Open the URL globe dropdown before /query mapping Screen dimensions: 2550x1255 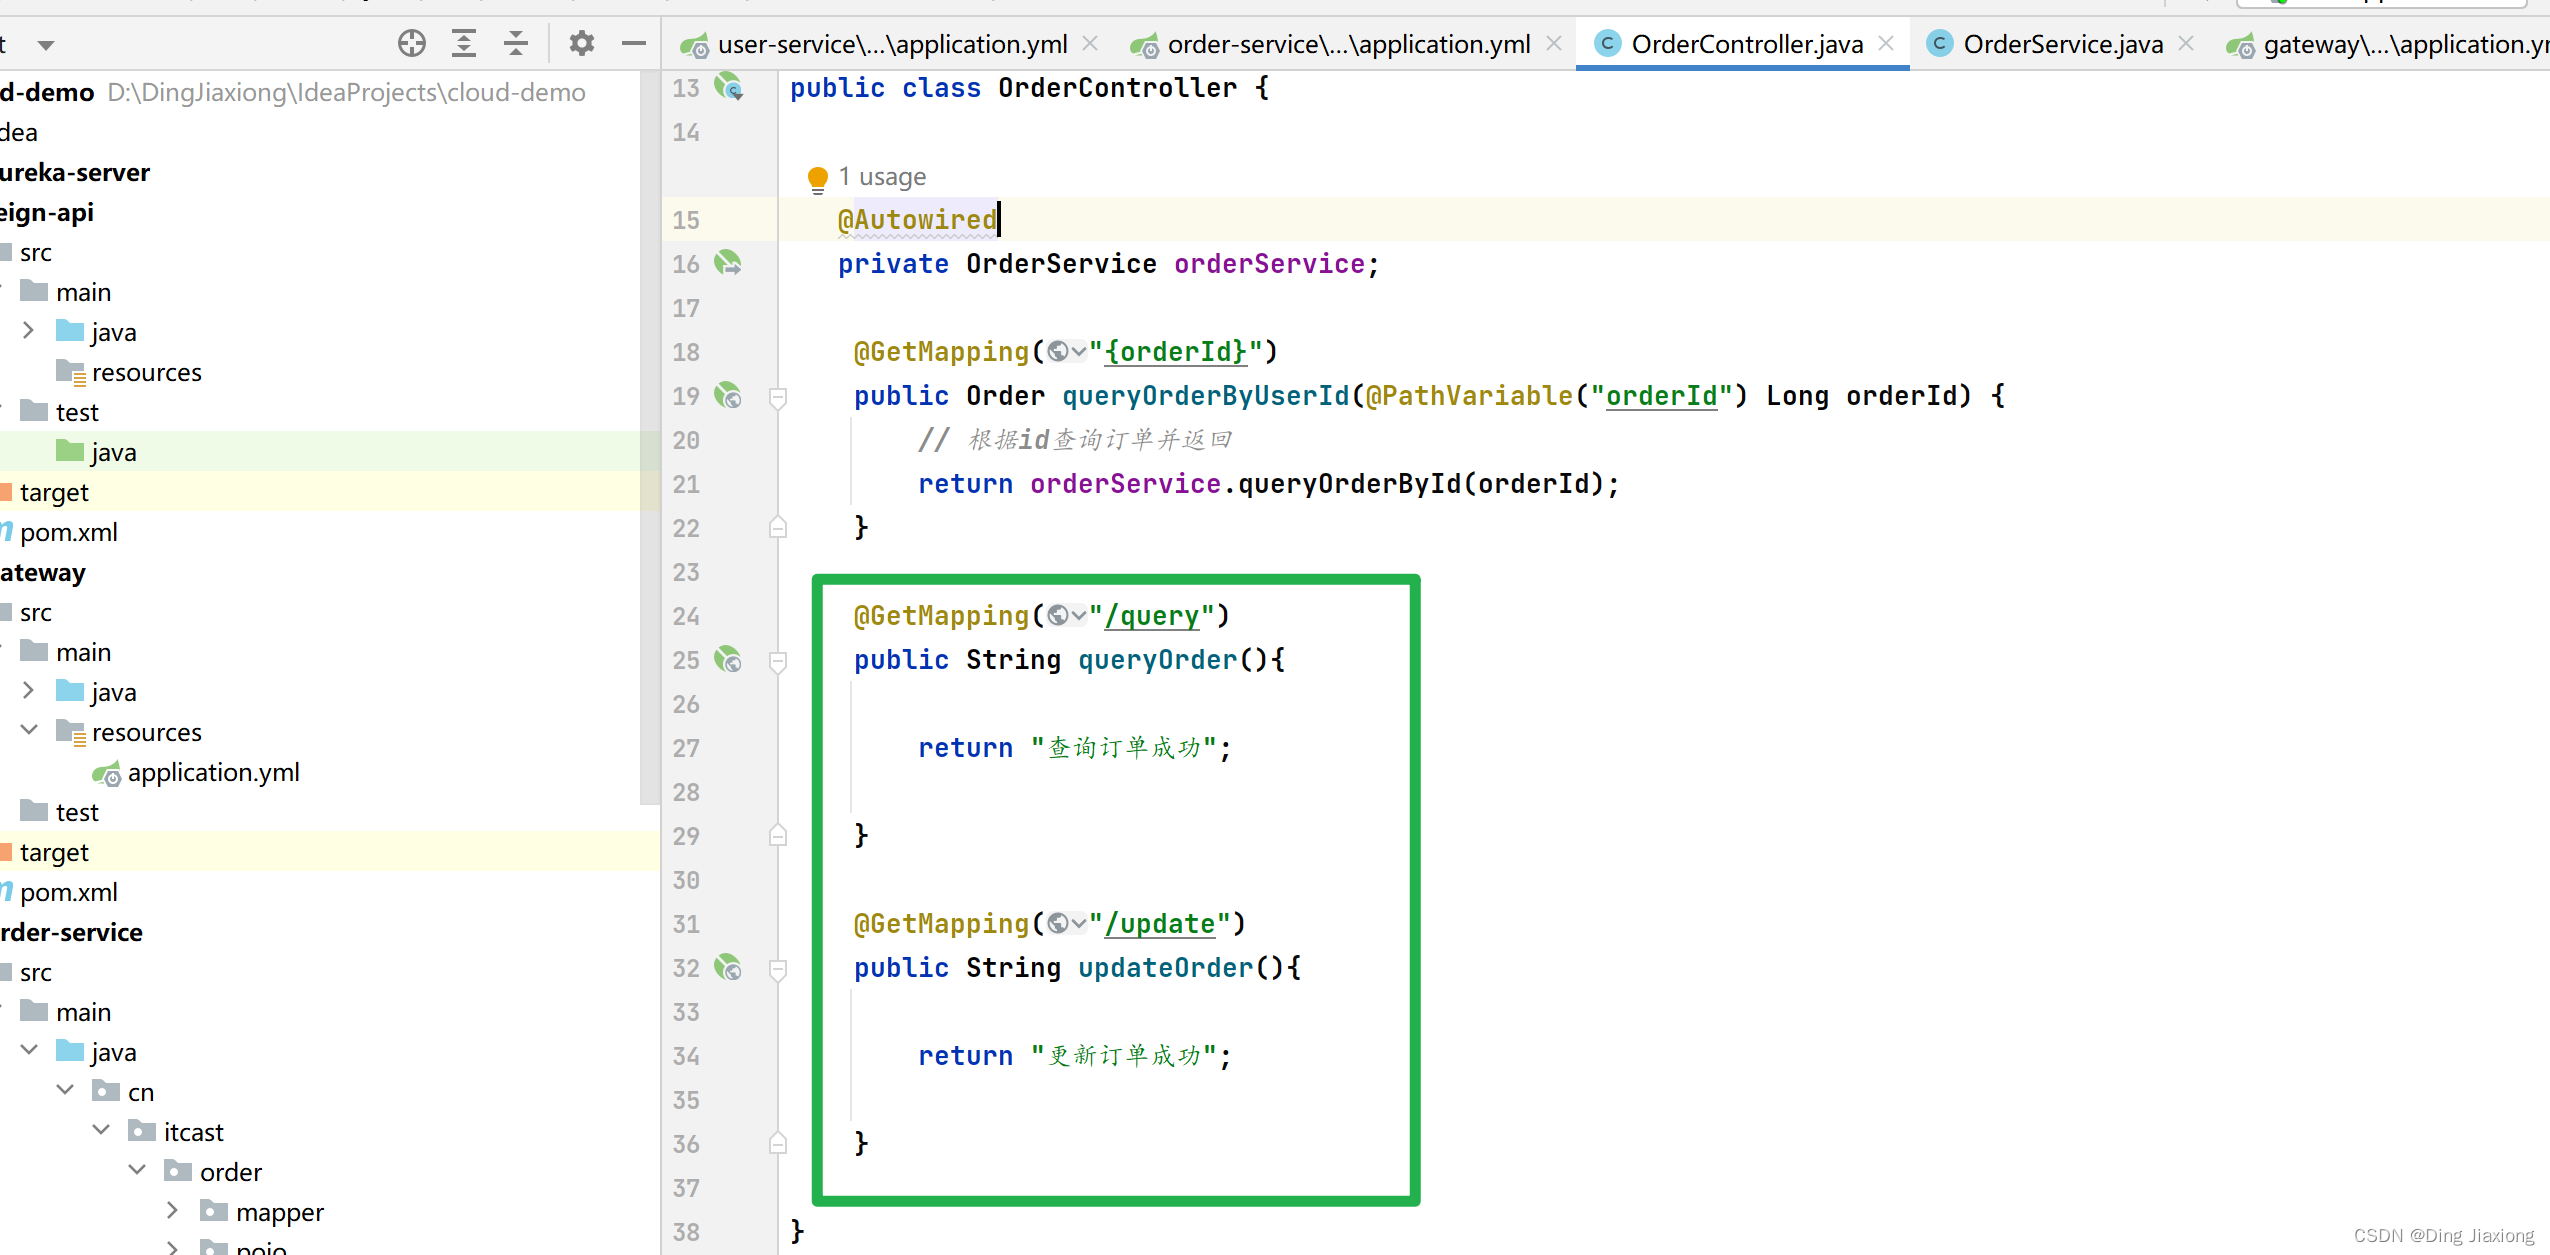[1066, 616]
